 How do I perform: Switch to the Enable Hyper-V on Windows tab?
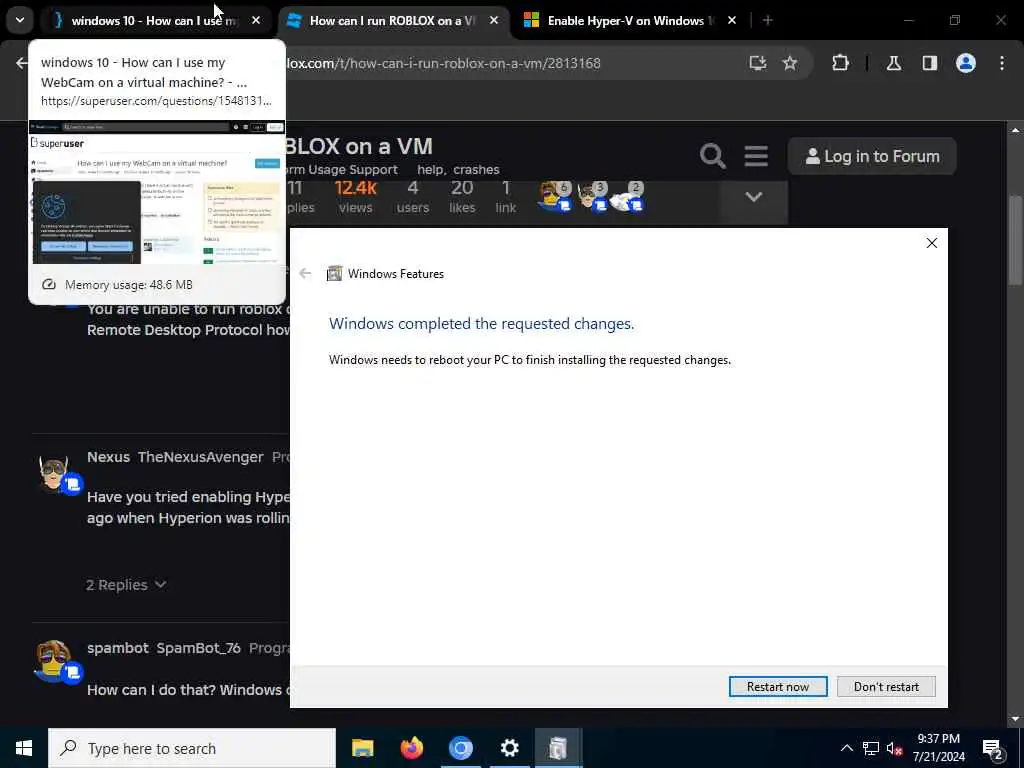[x=630, y=21]
